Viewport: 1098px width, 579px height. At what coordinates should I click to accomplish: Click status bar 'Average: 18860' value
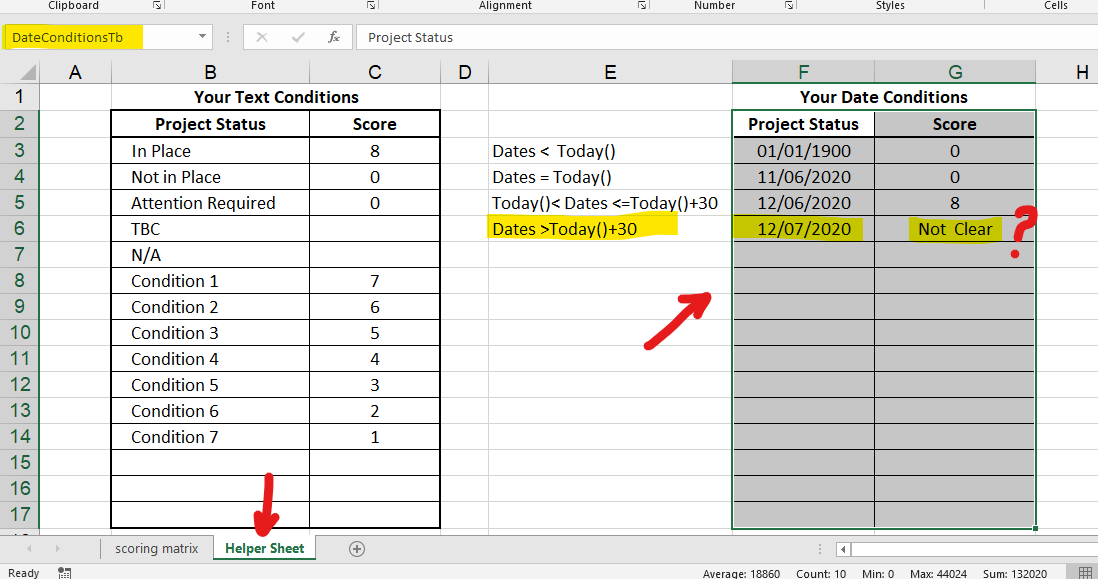(741, 573)
